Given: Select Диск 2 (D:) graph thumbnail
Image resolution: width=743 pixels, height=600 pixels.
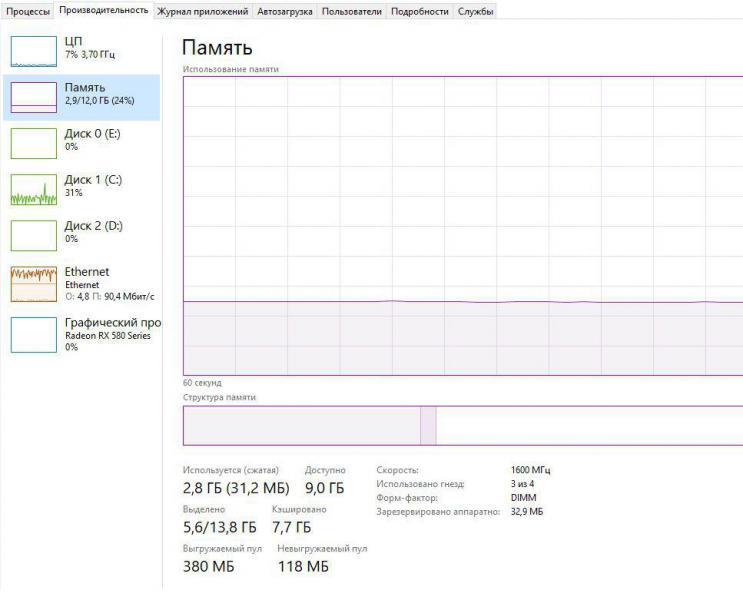Looking at the screenshot, I should 33,235.
